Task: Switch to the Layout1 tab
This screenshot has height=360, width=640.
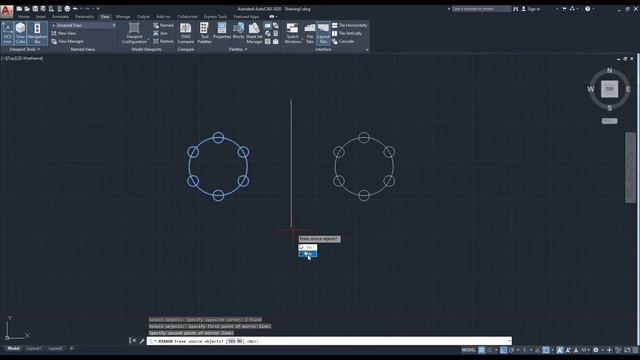Action: tap(33, 349)
